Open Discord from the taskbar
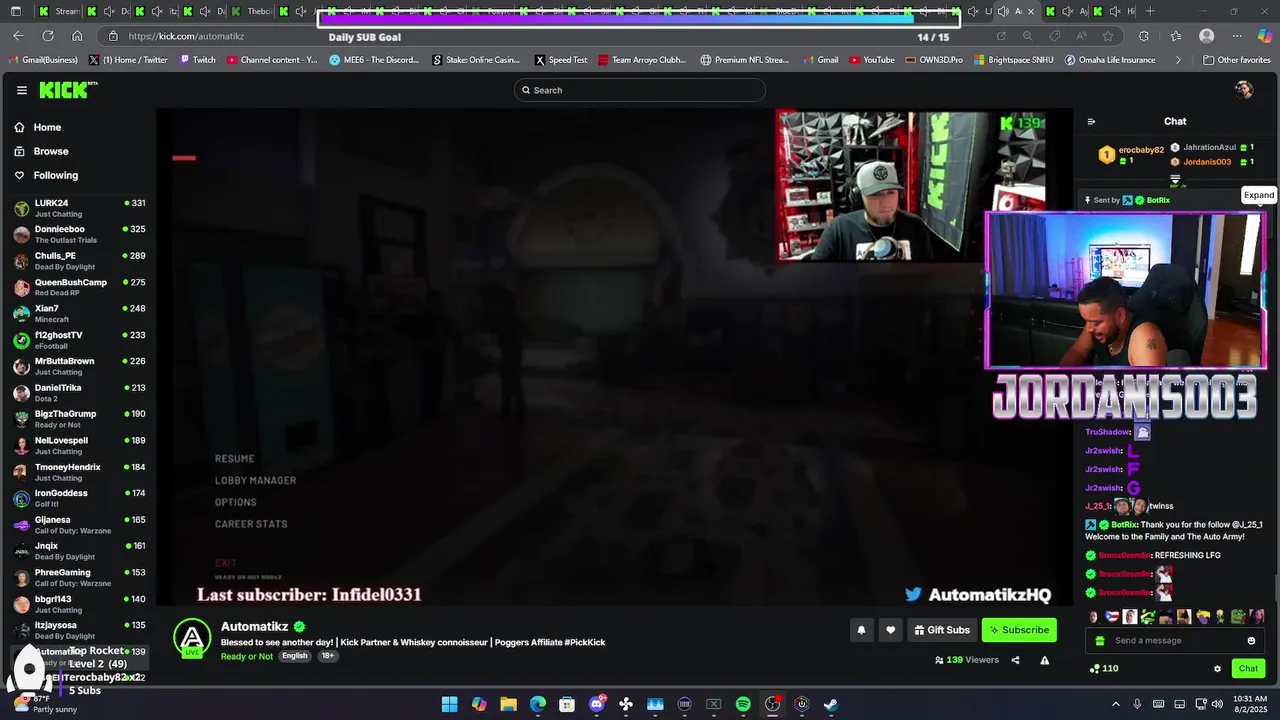The image size is (1280, 720). pos(597,704)
